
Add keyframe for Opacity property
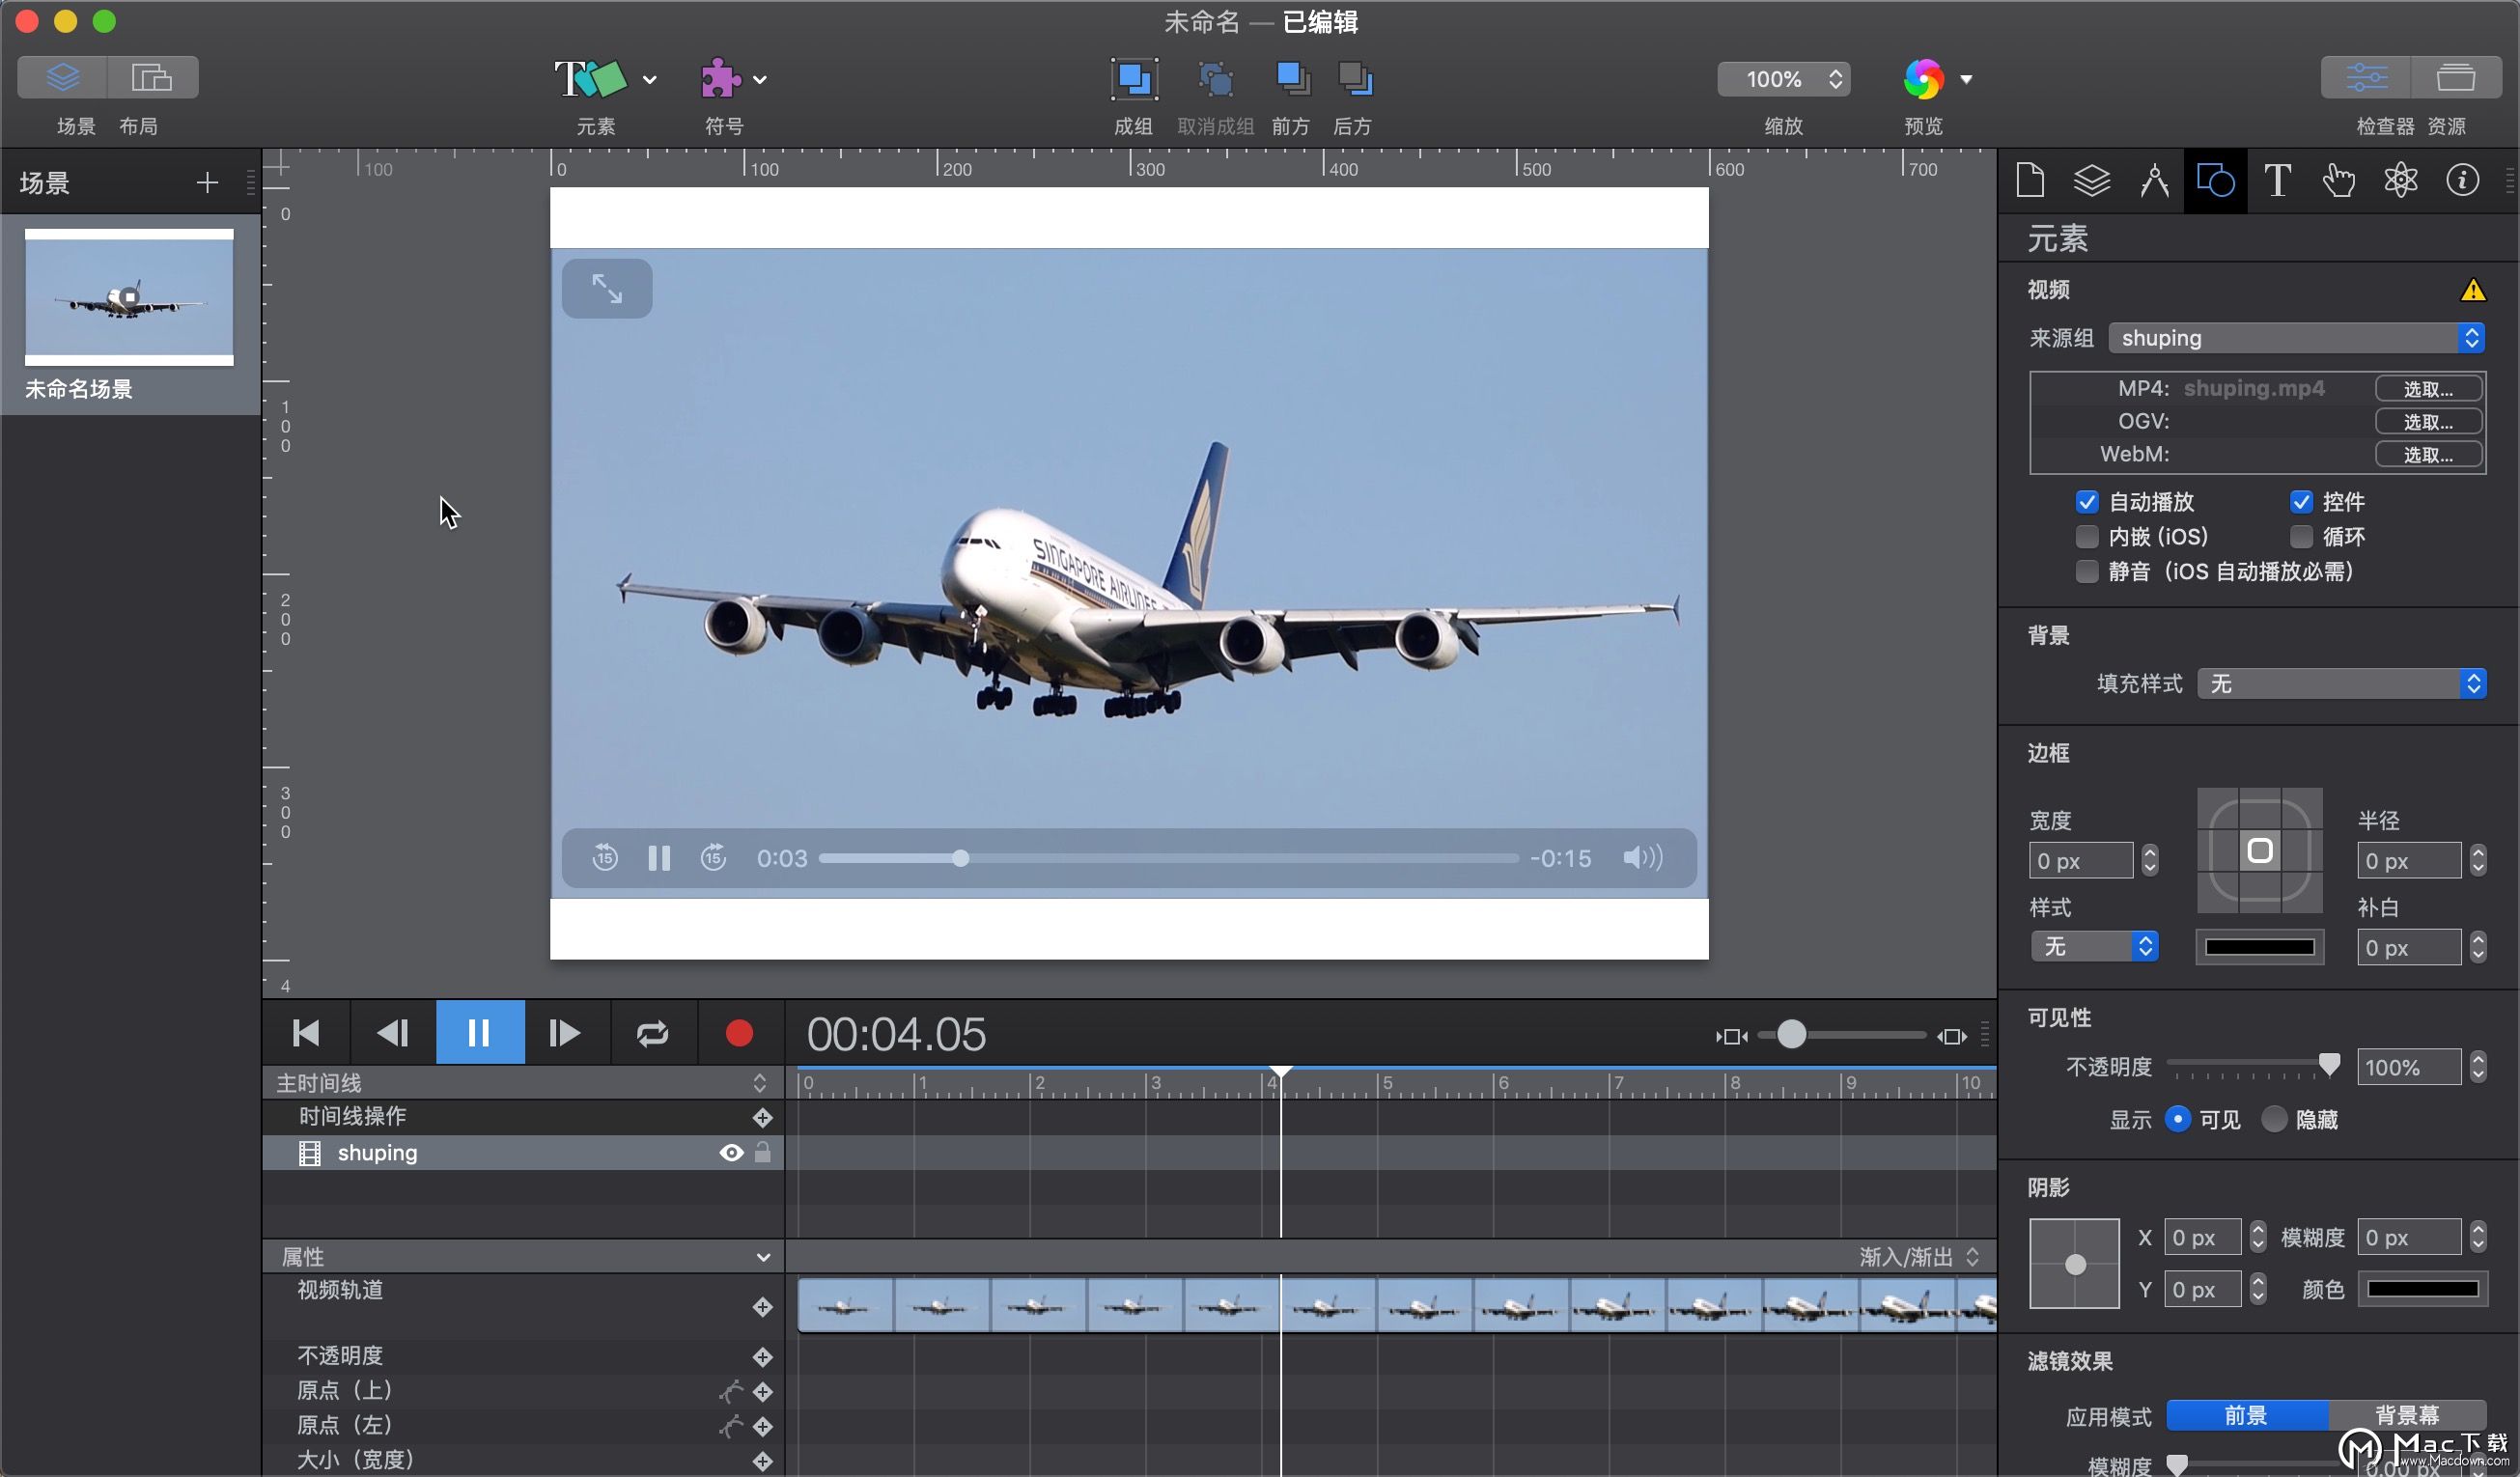click(x=762, y=1356)
